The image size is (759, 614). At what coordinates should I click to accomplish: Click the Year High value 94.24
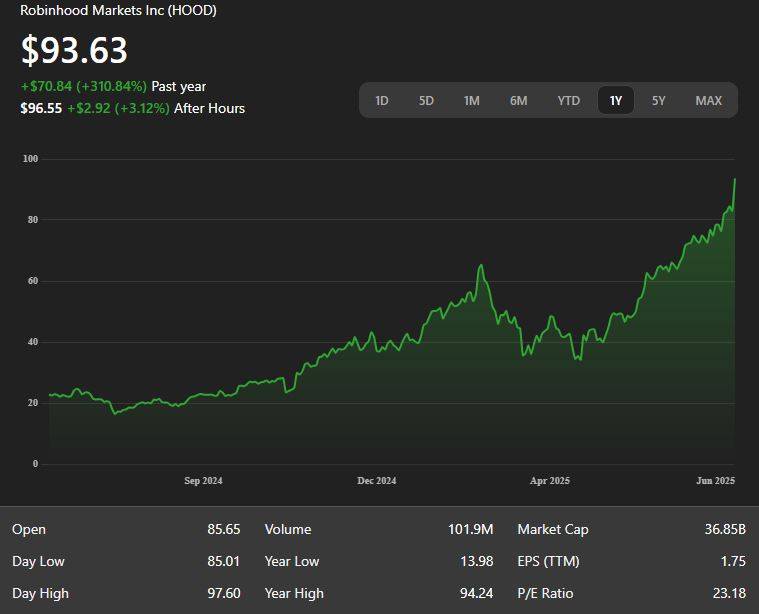476,593
